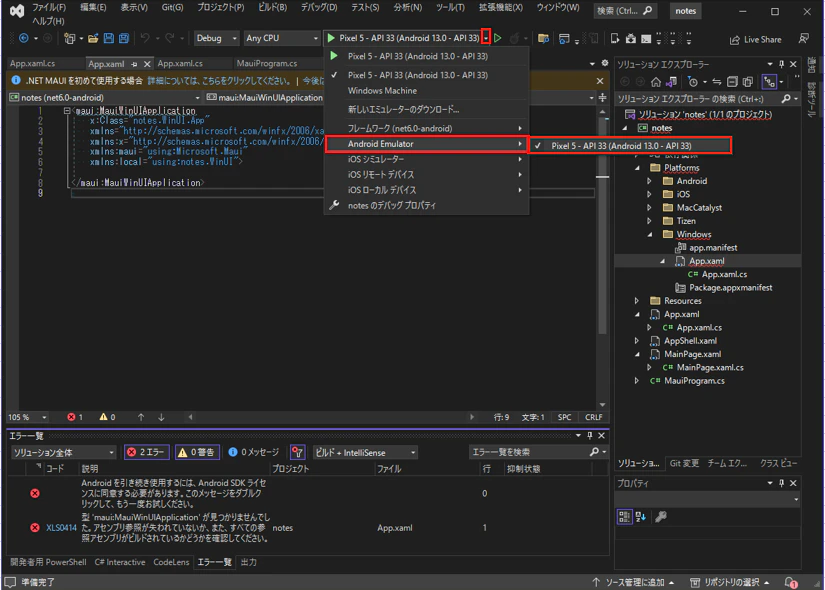Click the Save file toolbar icon
The height and width of the screenshot is (590, 825).
point(109,38)
